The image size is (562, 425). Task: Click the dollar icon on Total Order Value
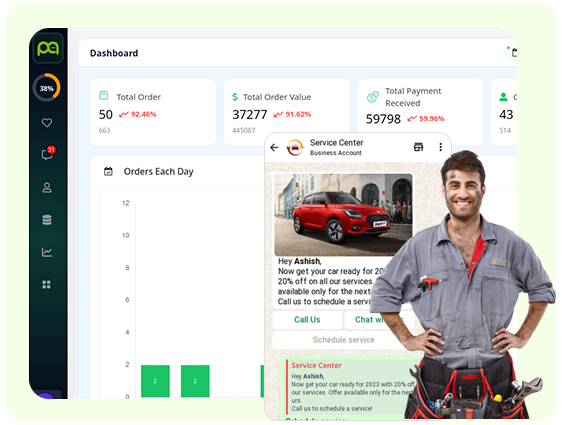tap(235, 97)
